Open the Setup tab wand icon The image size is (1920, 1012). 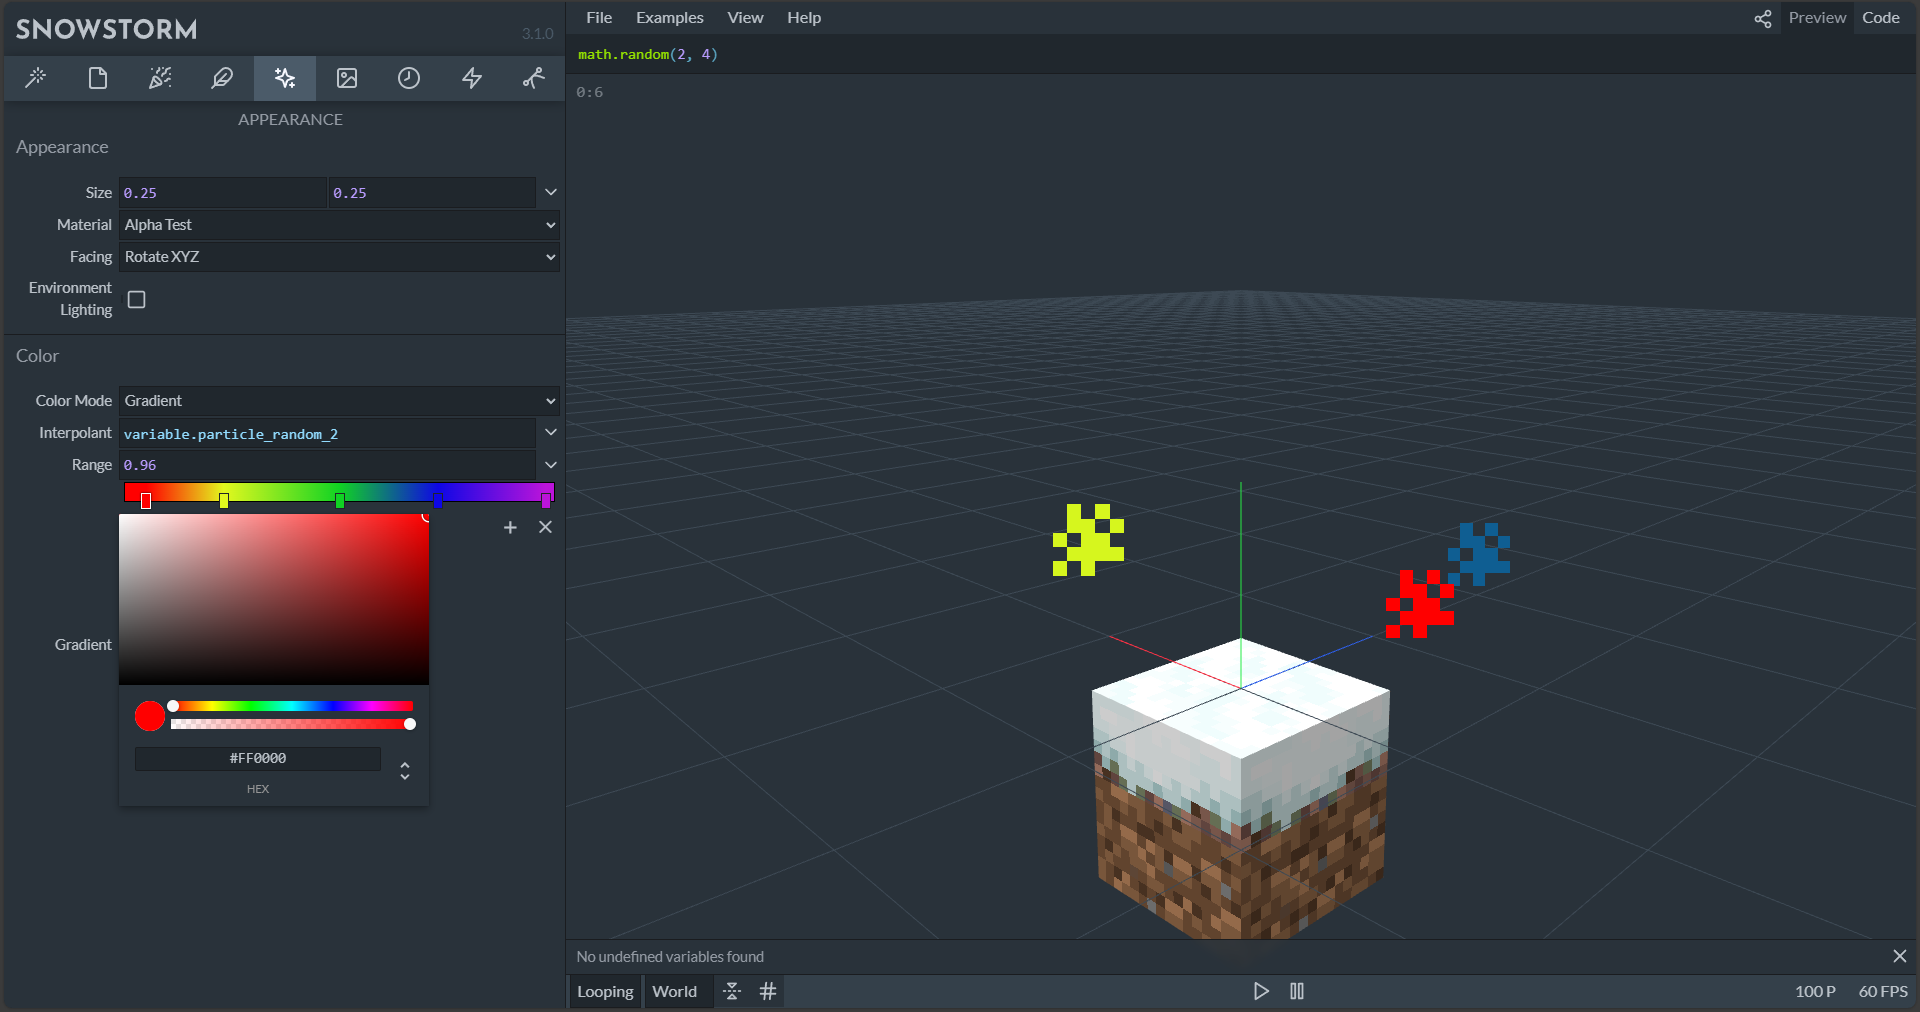pos(36,78)
